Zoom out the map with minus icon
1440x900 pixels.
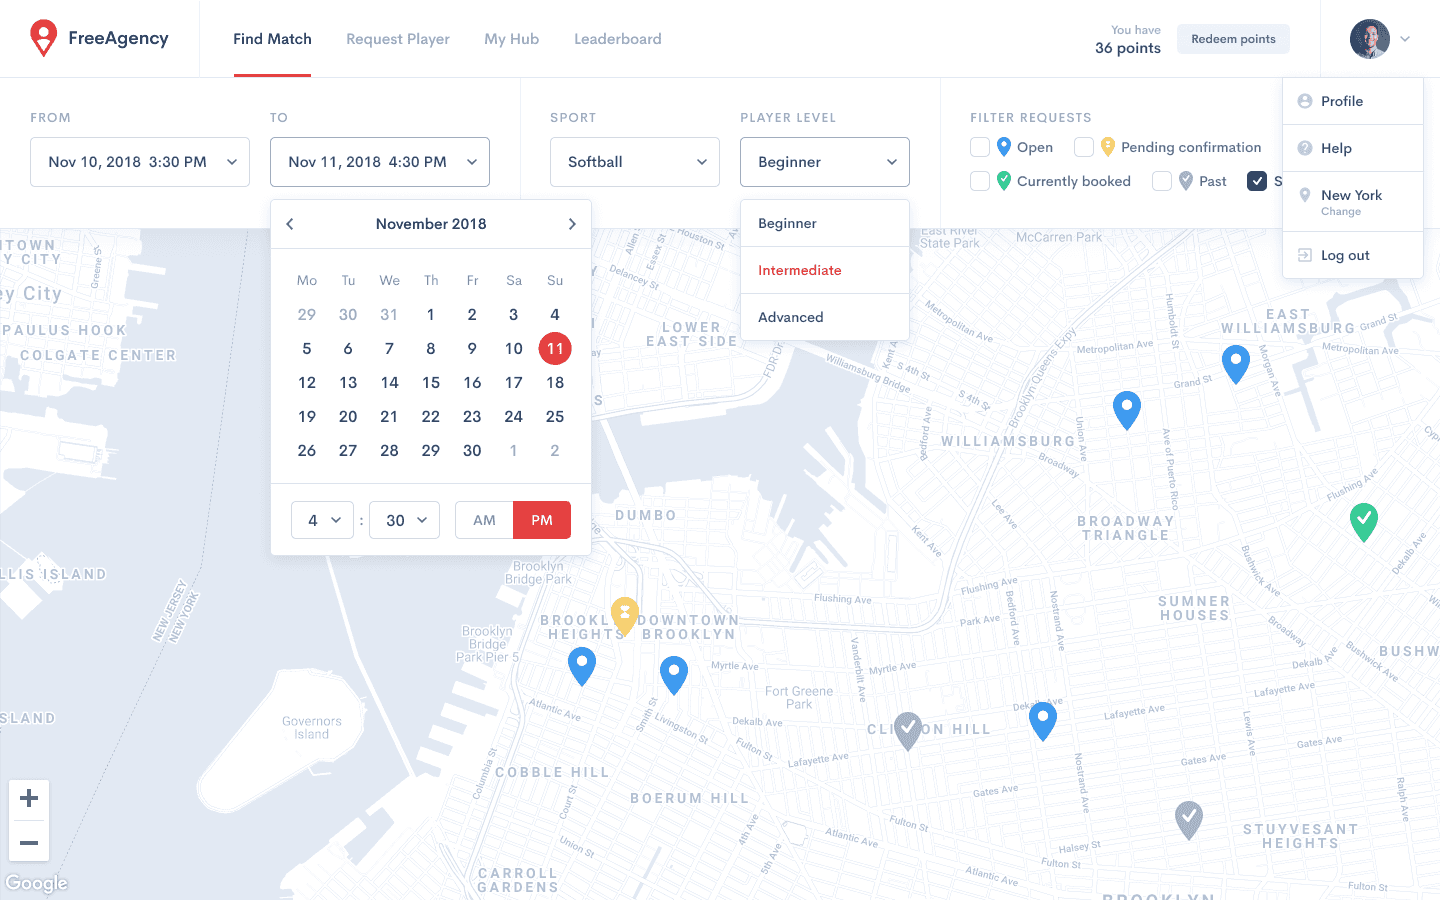pos(29,842)
